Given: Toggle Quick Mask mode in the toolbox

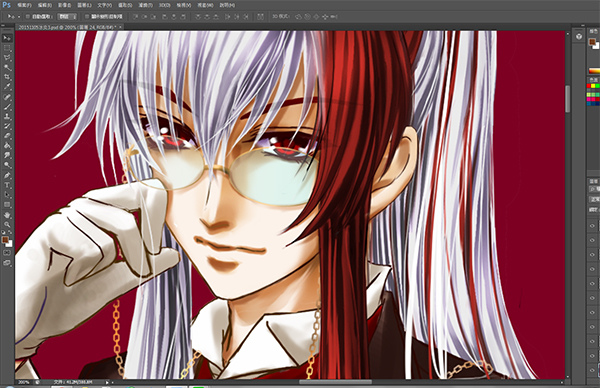Looking at the screenshot, I should coord(7,253).
